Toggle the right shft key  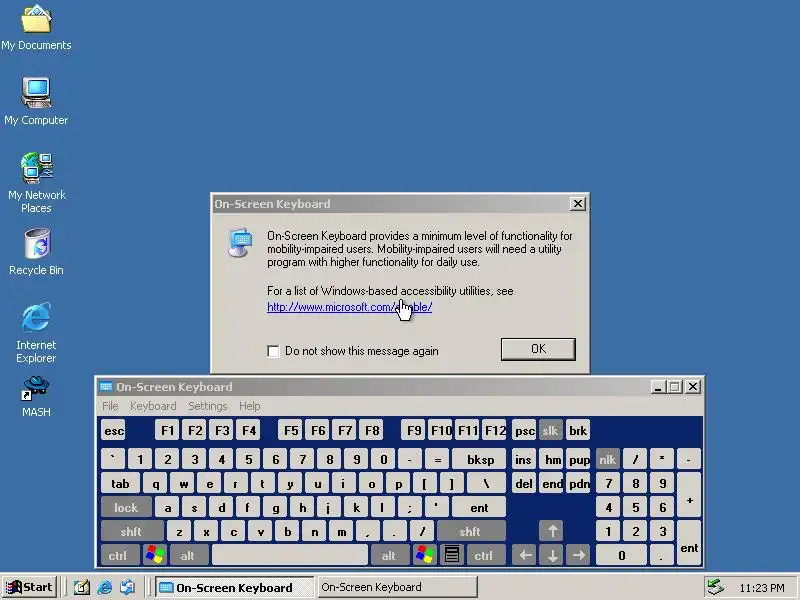click(x=470, y=531)
